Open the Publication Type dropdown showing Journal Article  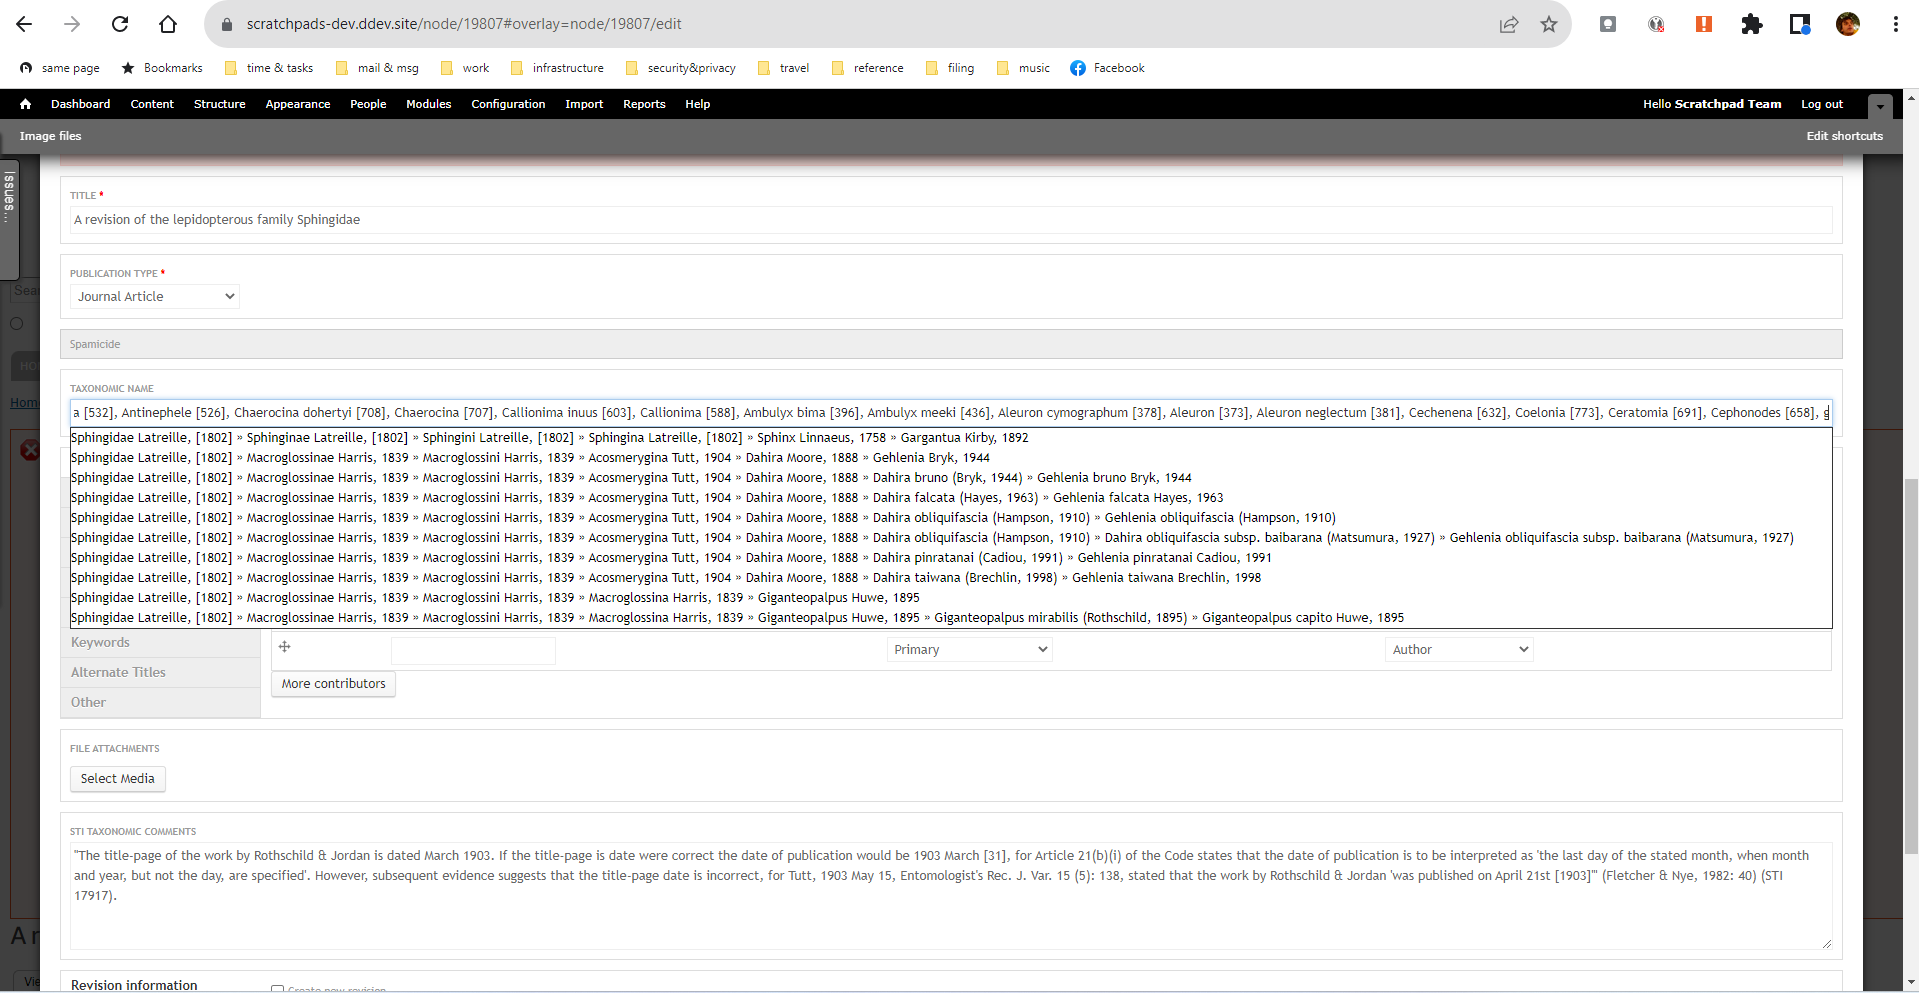[x=154, y=296]
